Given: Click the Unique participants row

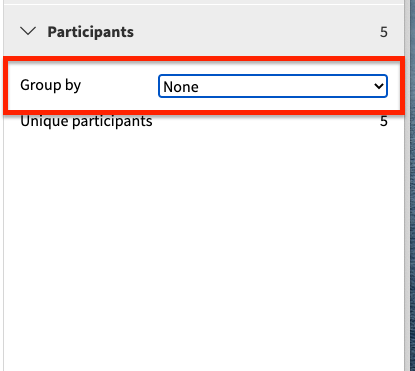Looking at the screenshot, I should coord(204,121).
